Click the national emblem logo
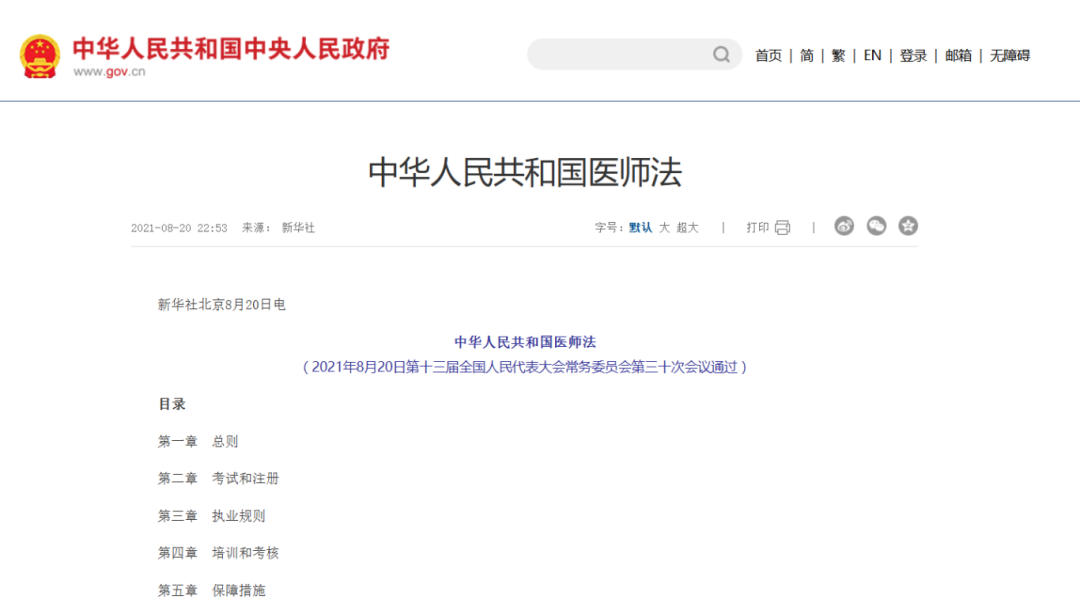Screen dimensions: 1080x614 coord(40,56)
